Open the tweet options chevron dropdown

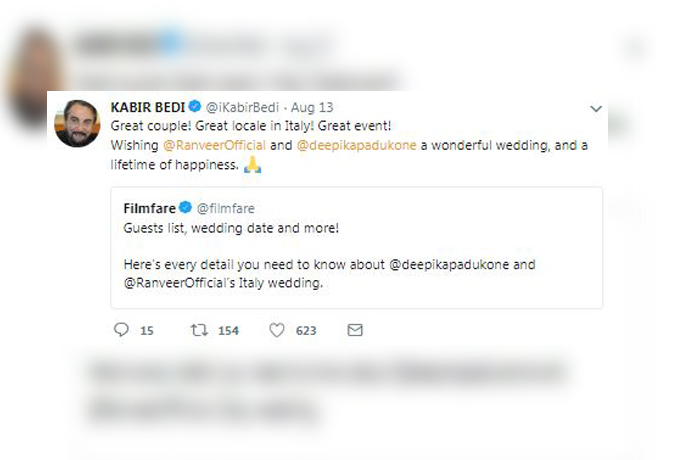click(x=596, y=107)
